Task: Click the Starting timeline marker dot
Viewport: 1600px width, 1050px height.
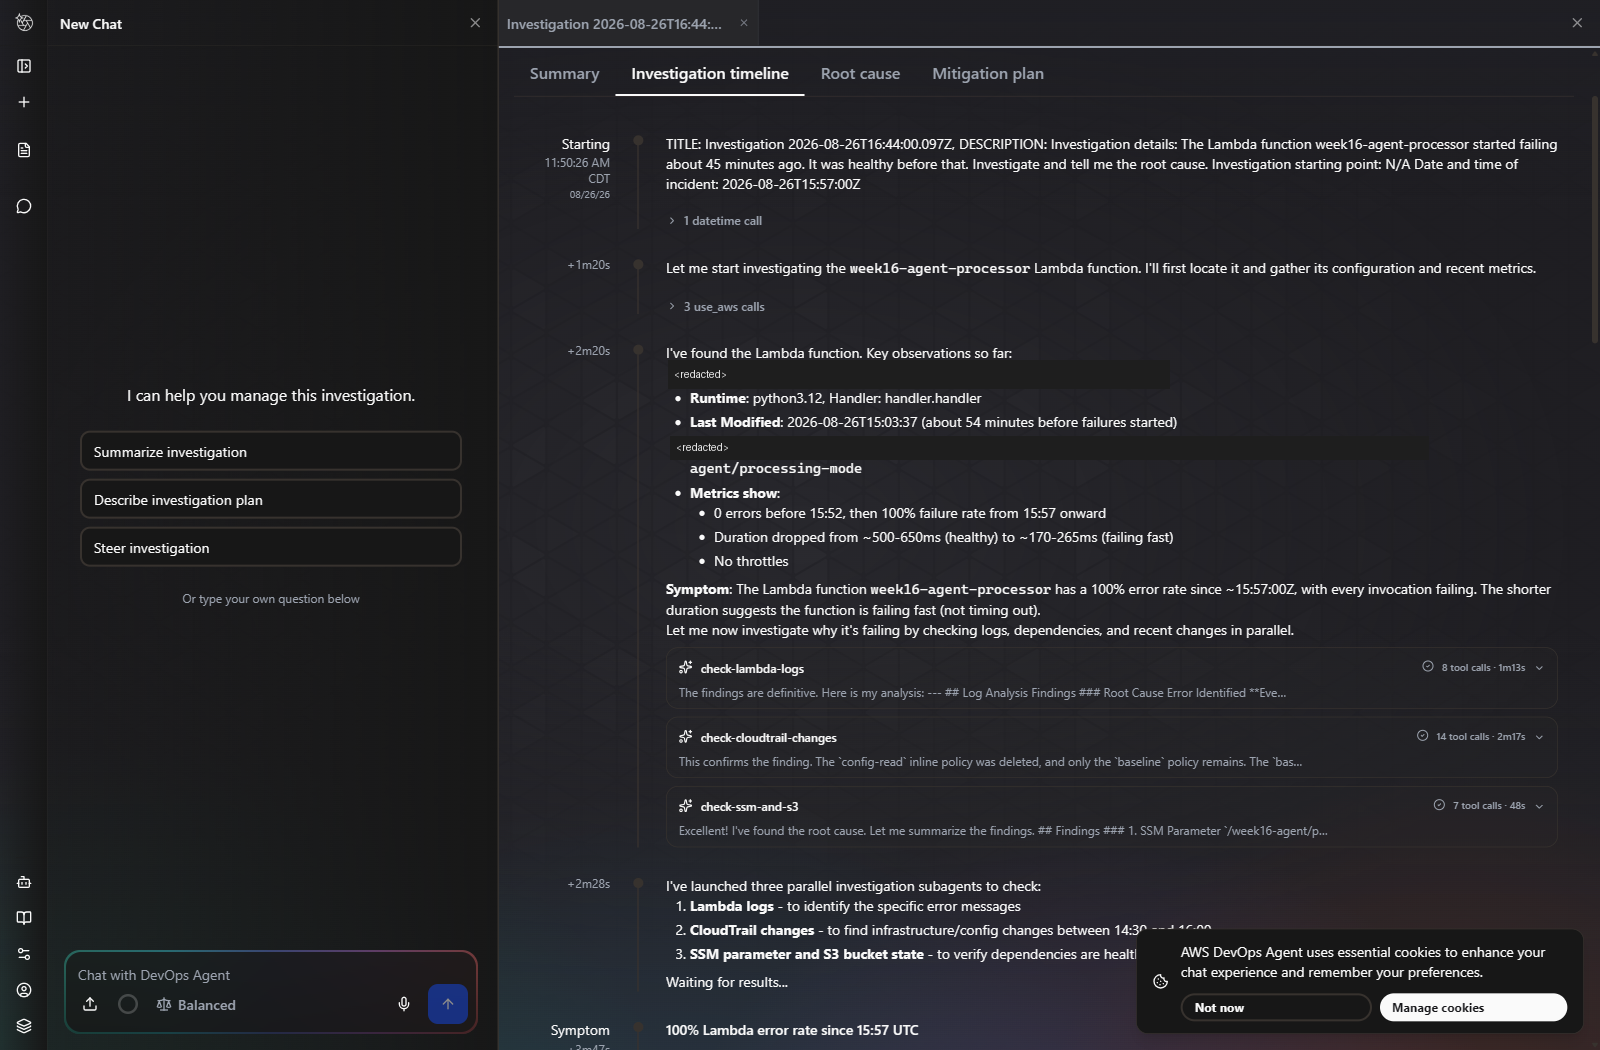Action: point(638,141)
